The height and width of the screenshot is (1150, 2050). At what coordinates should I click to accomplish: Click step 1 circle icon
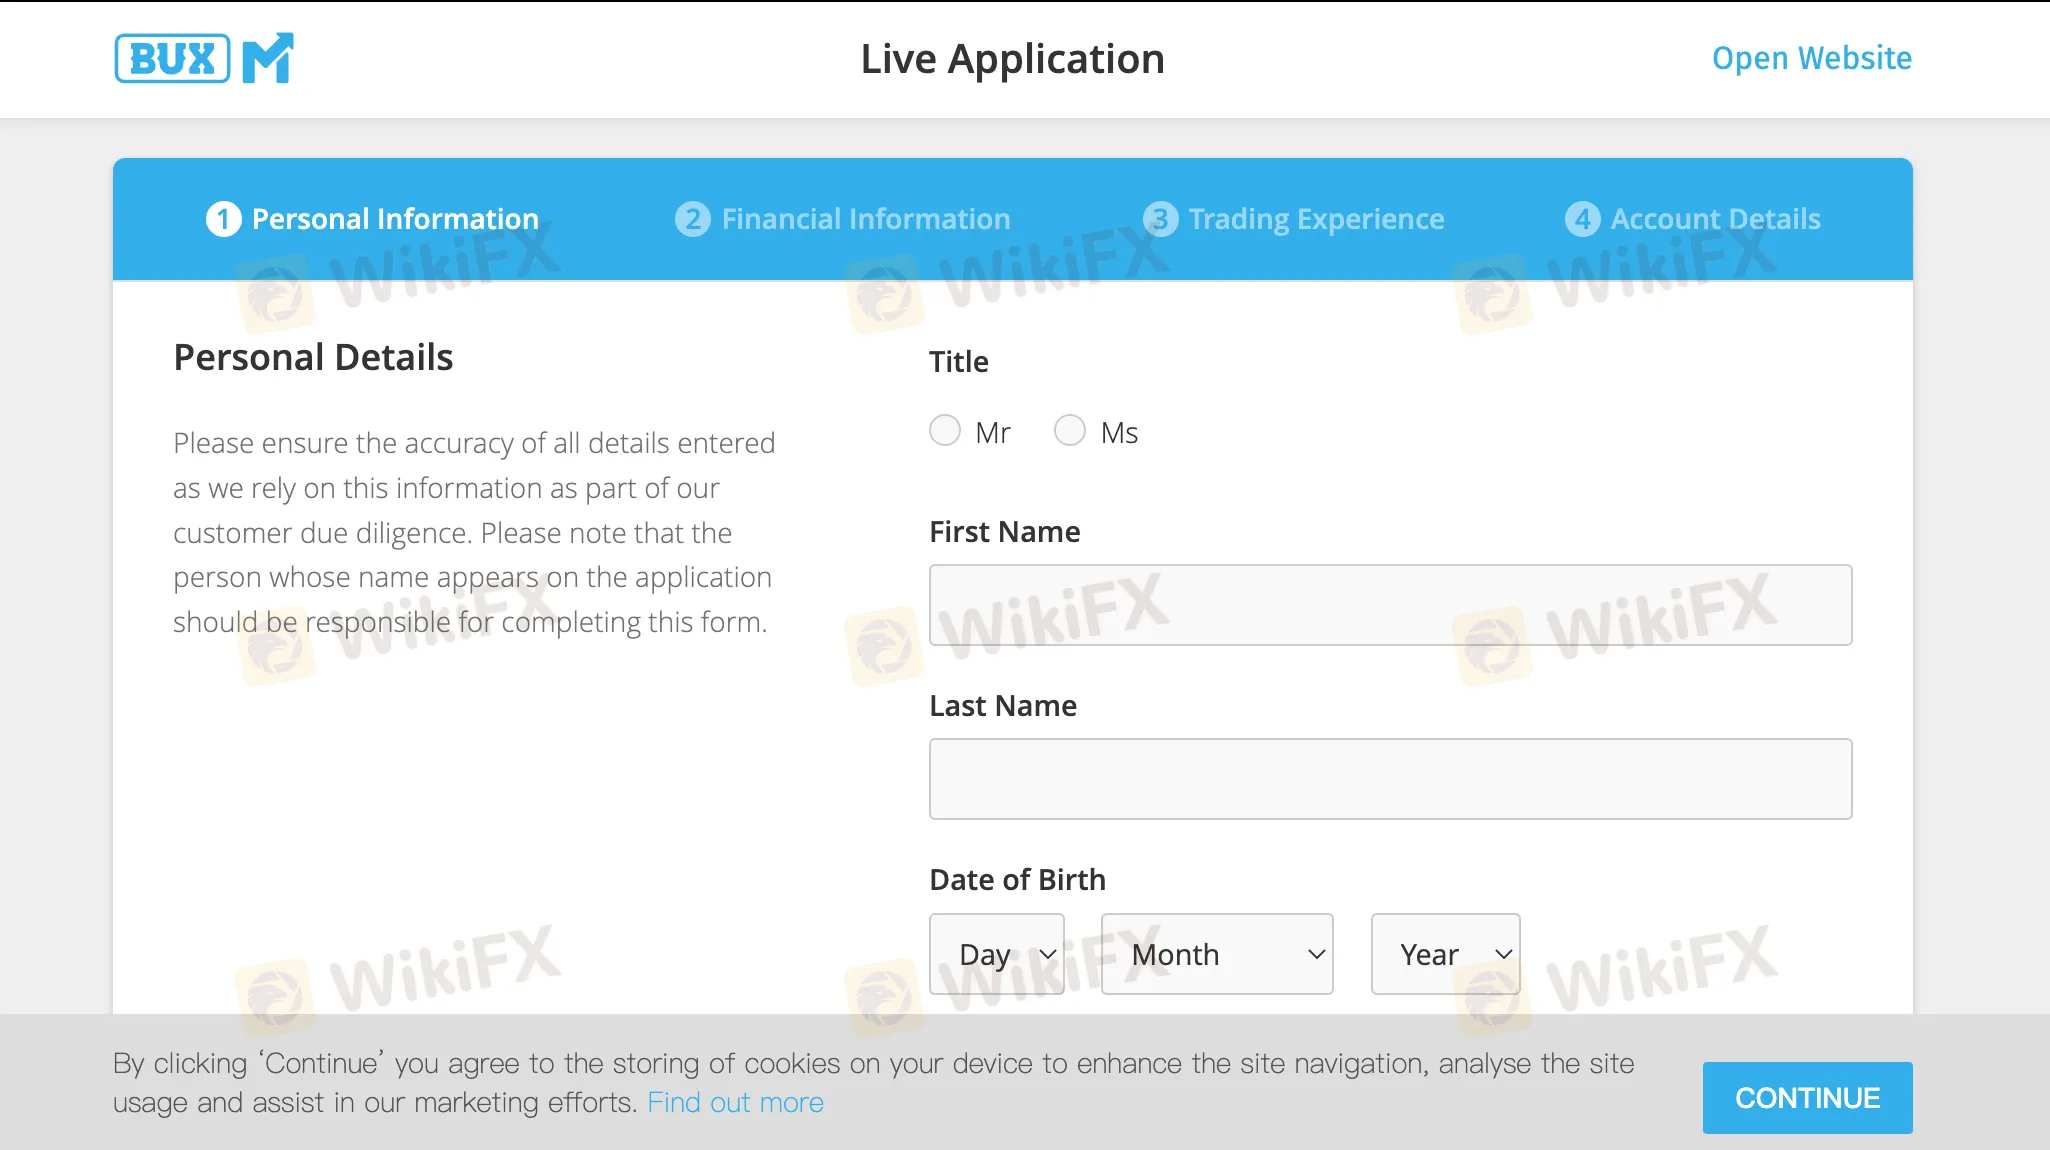coord(223,219)
